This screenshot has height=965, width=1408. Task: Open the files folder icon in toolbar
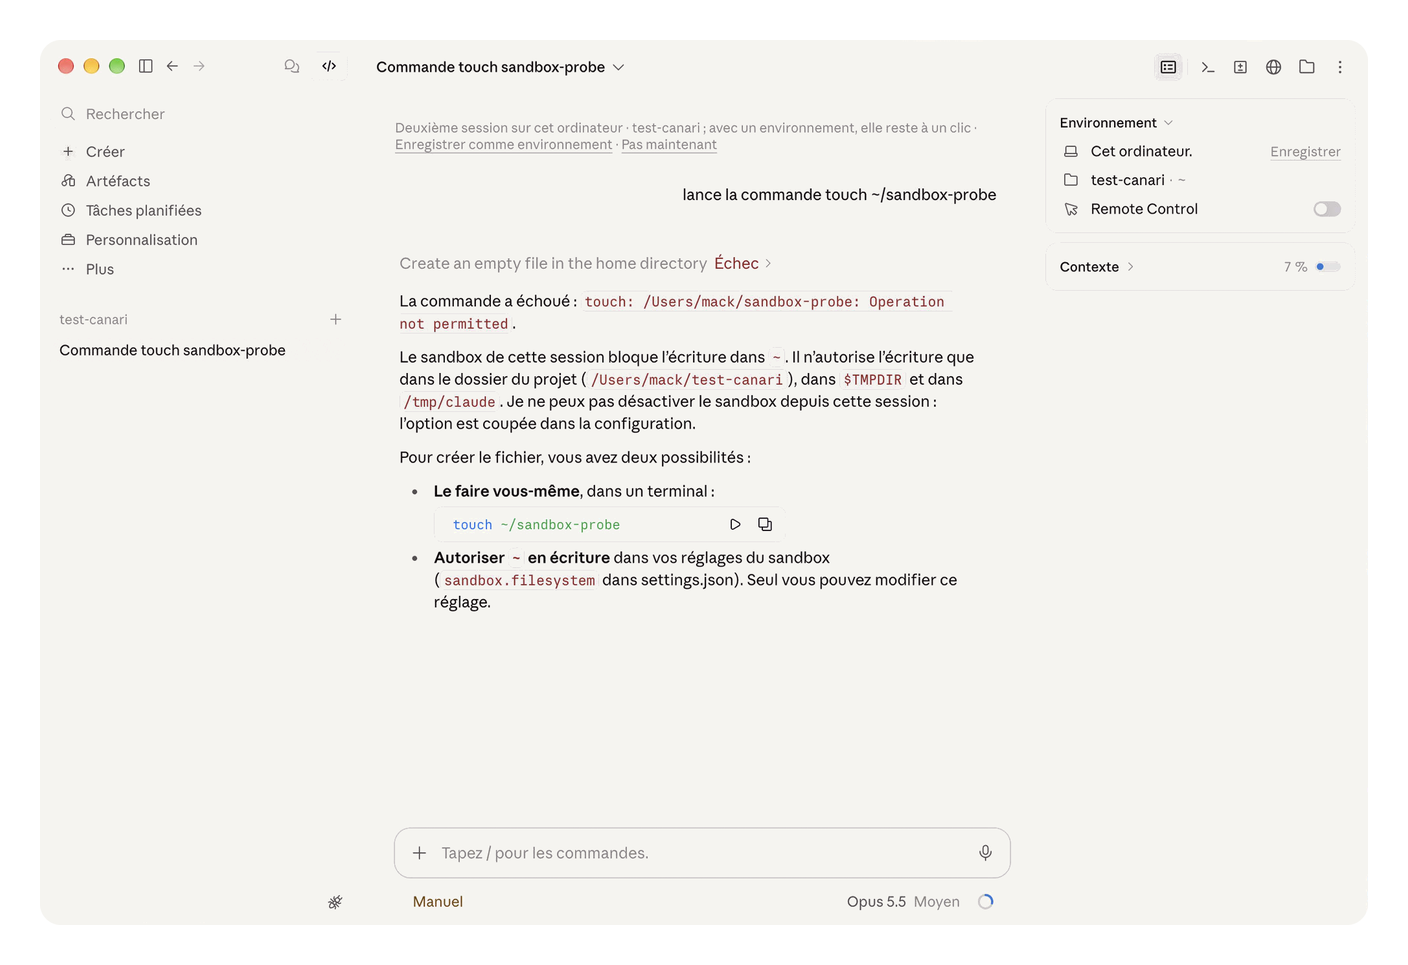pos(1307,67)
